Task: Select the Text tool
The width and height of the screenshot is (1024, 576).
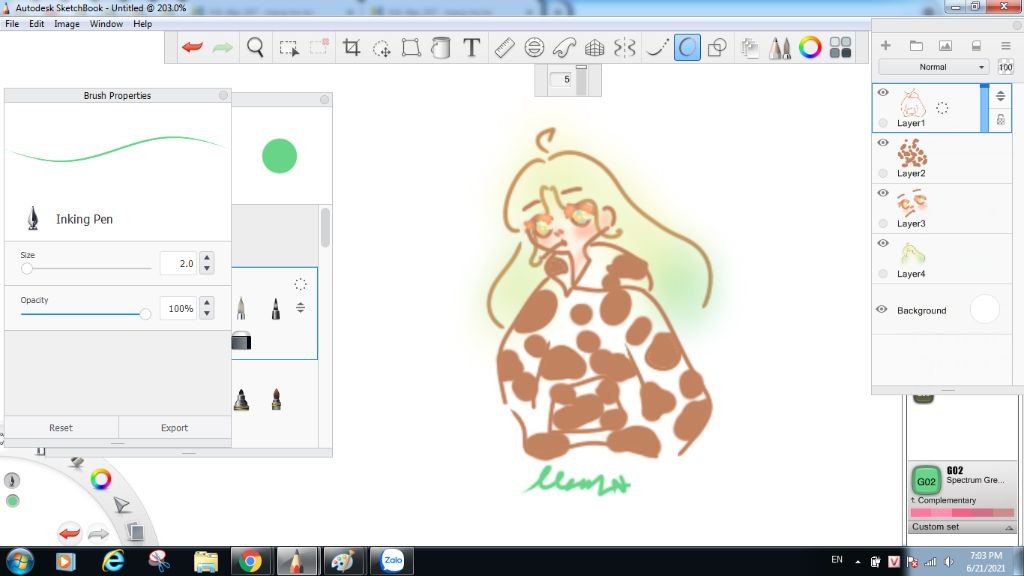Action: coord(471,47)
